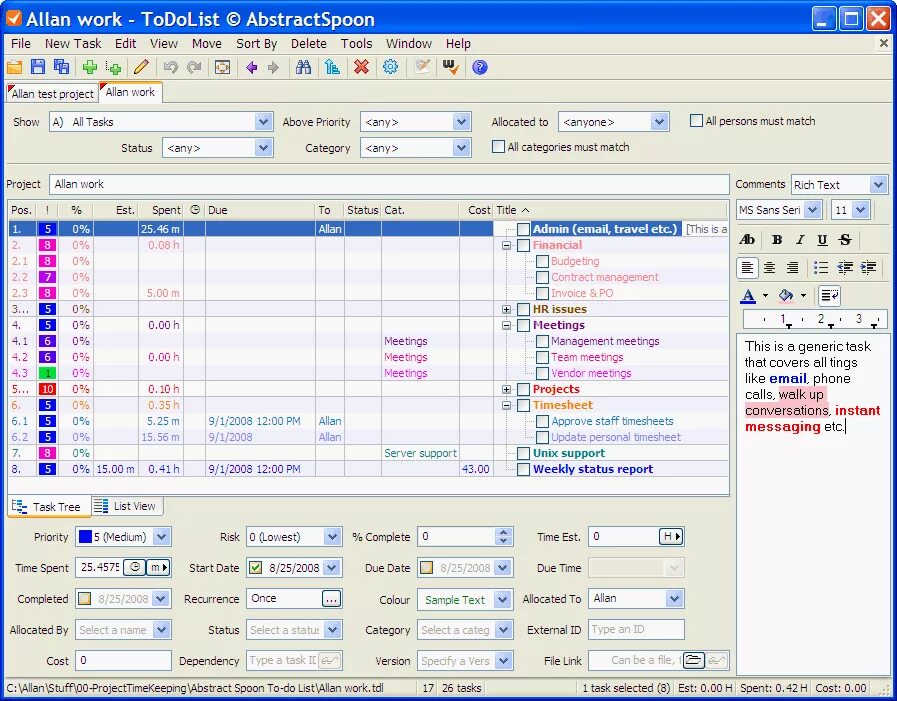Screen dimensions: 897x701
Task: Click the pencil Edit task icon
Action: [x=141, y=67]
